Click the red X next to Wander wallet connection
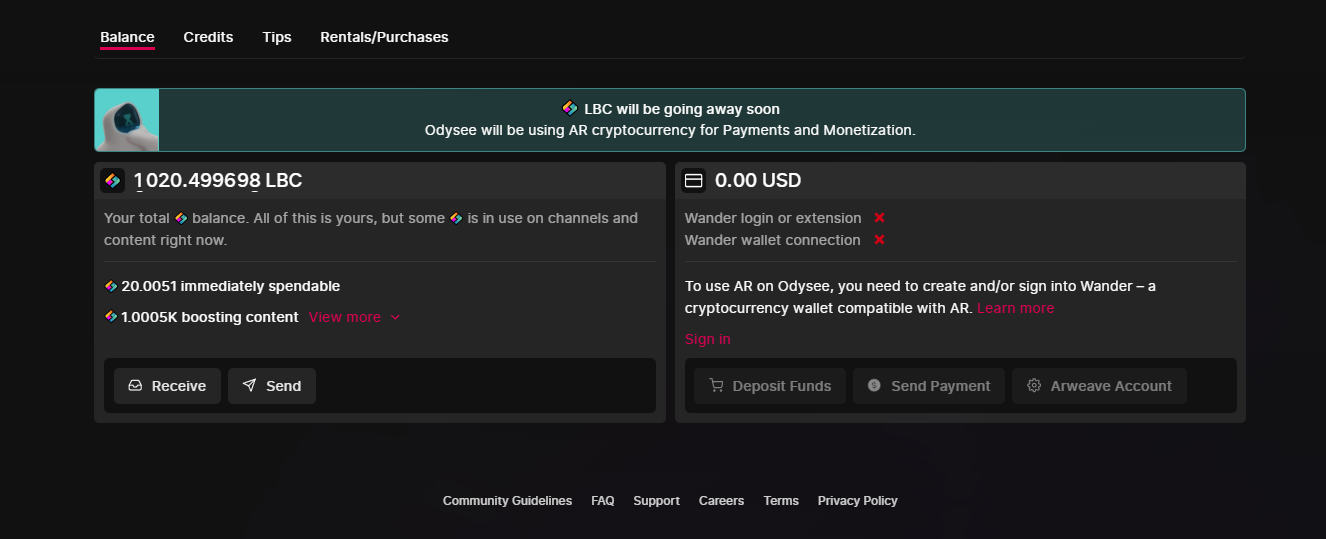The width and height of the screenshot is (1326, 539). tap(879, 240)
